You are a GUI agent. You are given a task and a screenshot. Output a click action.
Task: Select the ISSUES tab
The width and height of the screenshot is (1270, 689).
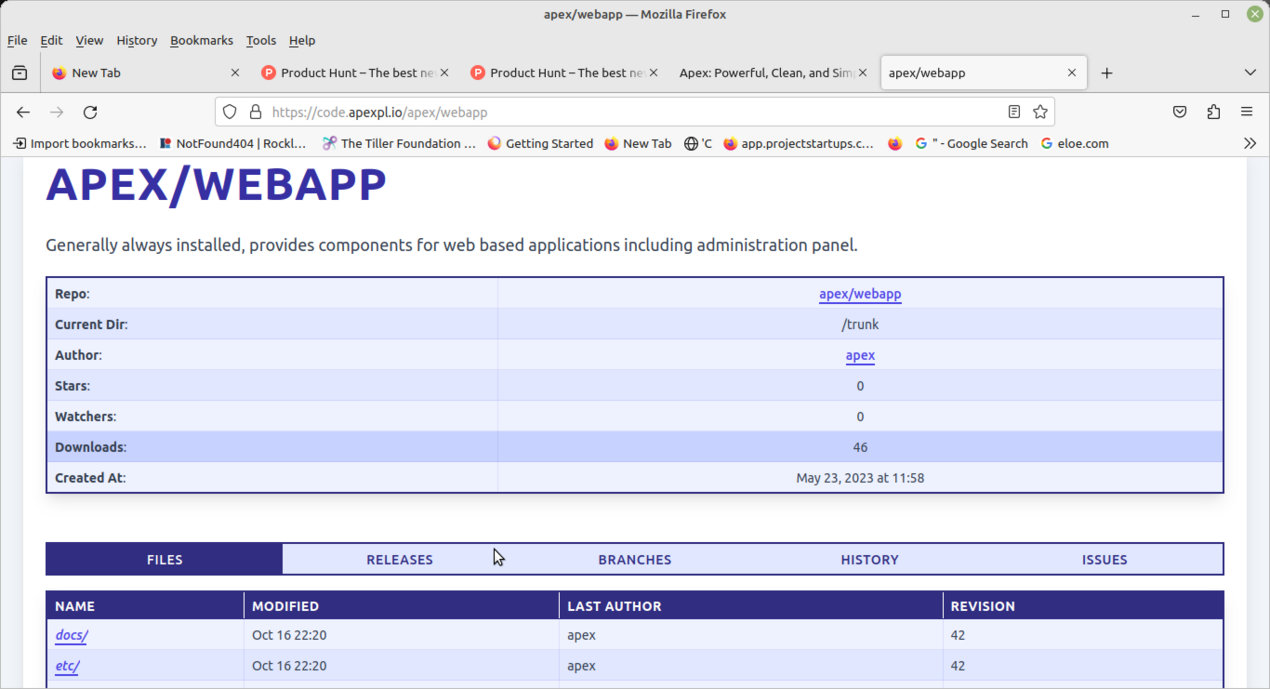1105,559
